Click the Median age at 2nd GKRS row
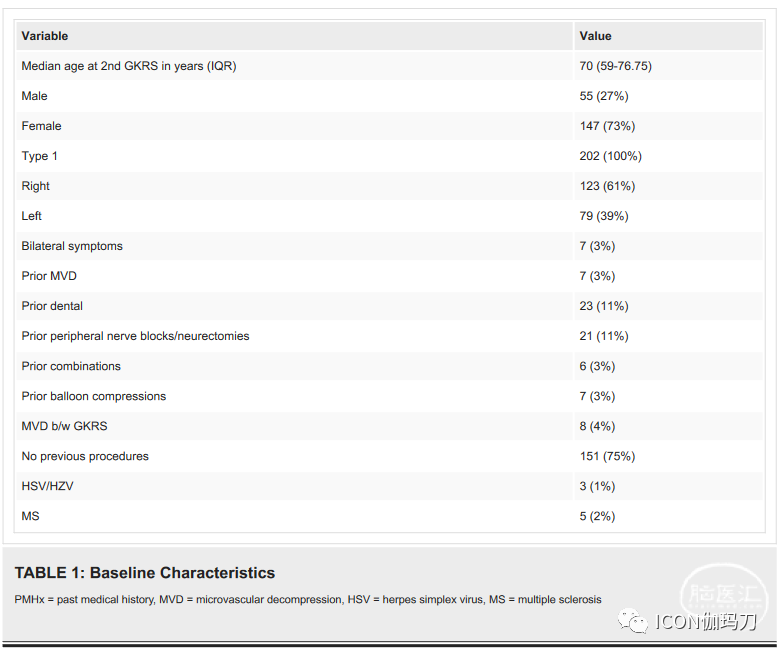Image resolution: width=783 pixels, height=656 pixels. (x=129, y=66)
